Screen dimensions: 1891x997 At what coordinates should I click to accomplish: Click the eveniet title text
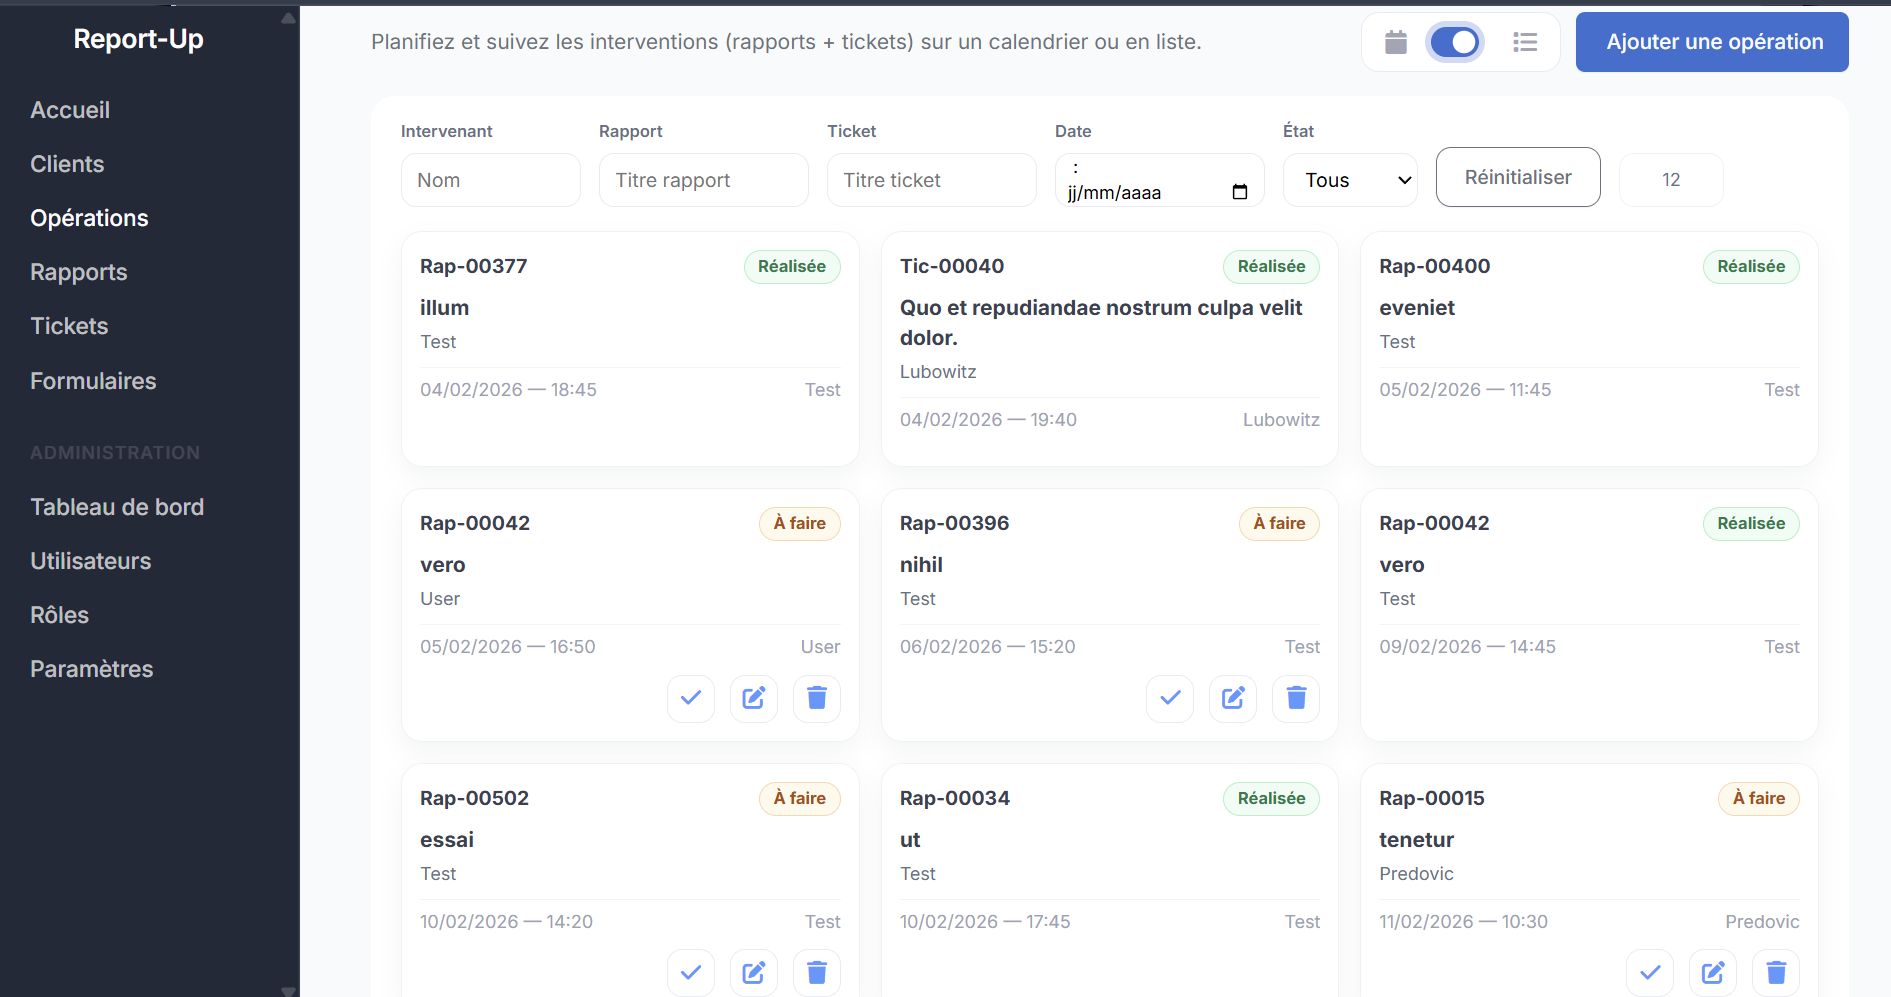[x=1417, y=308]
